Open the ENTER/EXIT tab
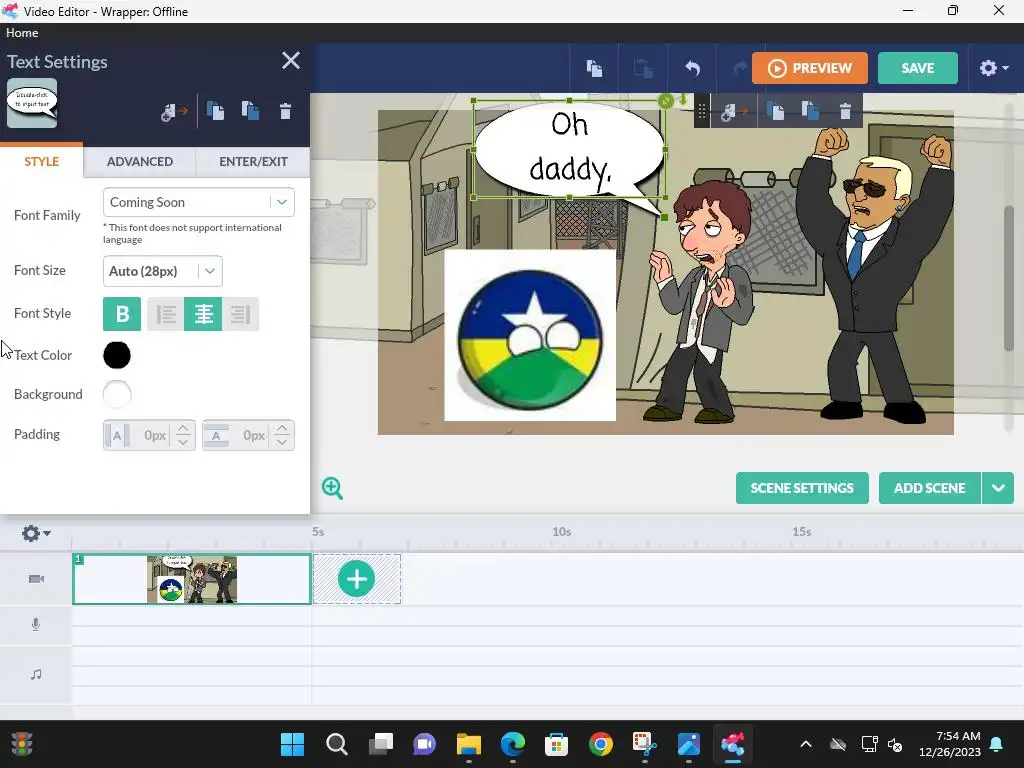Screen dimensions: 1024x768 click(x=253, y=161)
